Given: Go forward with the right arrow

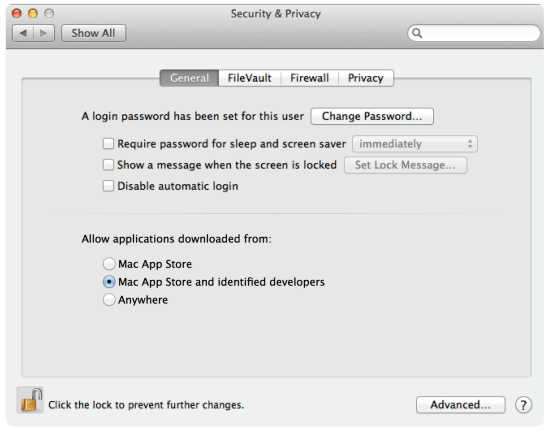Looking at the screenshot, I should [x=44, y=33].
